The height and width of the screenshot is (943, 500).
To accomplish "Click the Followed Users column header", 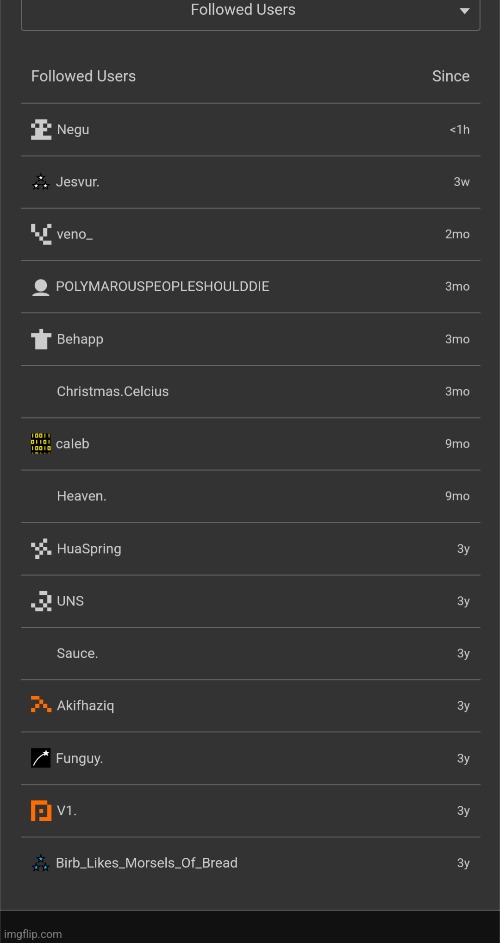I will click(x=83, y=76).
